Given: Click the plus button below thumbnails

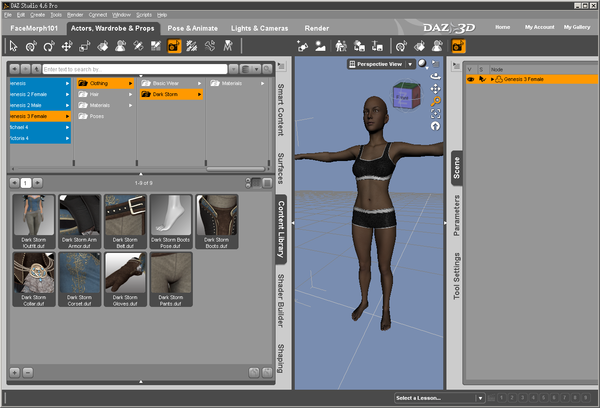Looking at the screenshot, I should (x=15, y=372).
